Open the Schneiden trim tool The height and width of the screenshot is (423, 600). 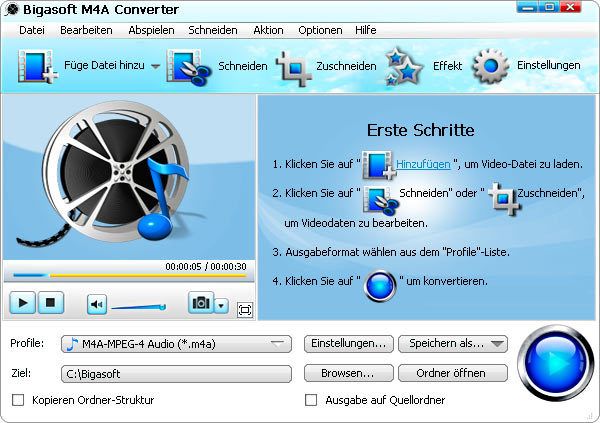[186, 67]
